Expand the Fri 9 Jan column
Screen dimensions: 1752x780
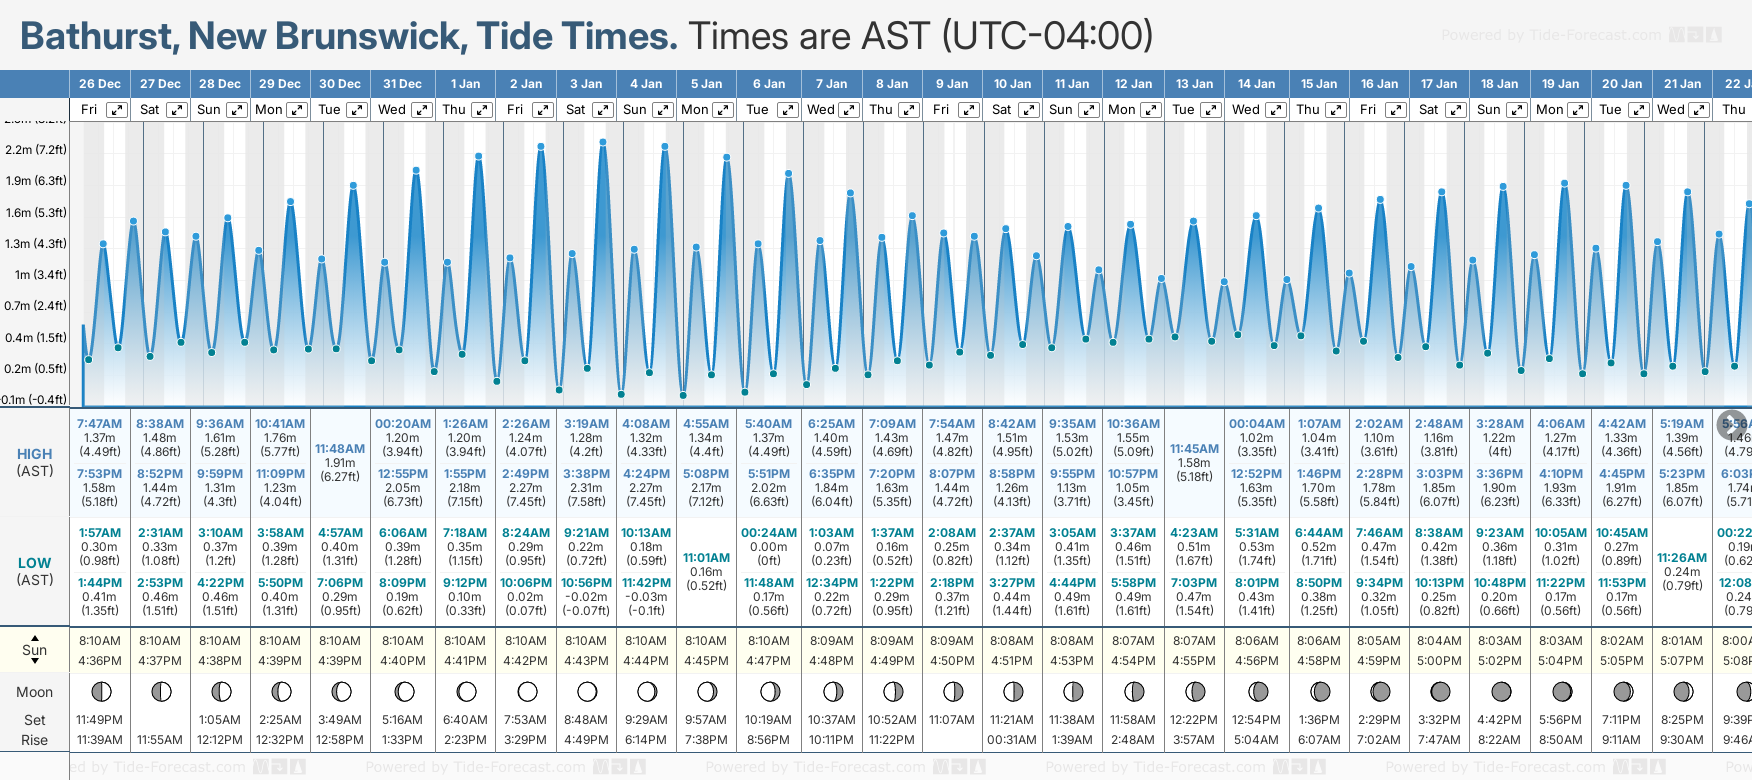pos(968,110)
